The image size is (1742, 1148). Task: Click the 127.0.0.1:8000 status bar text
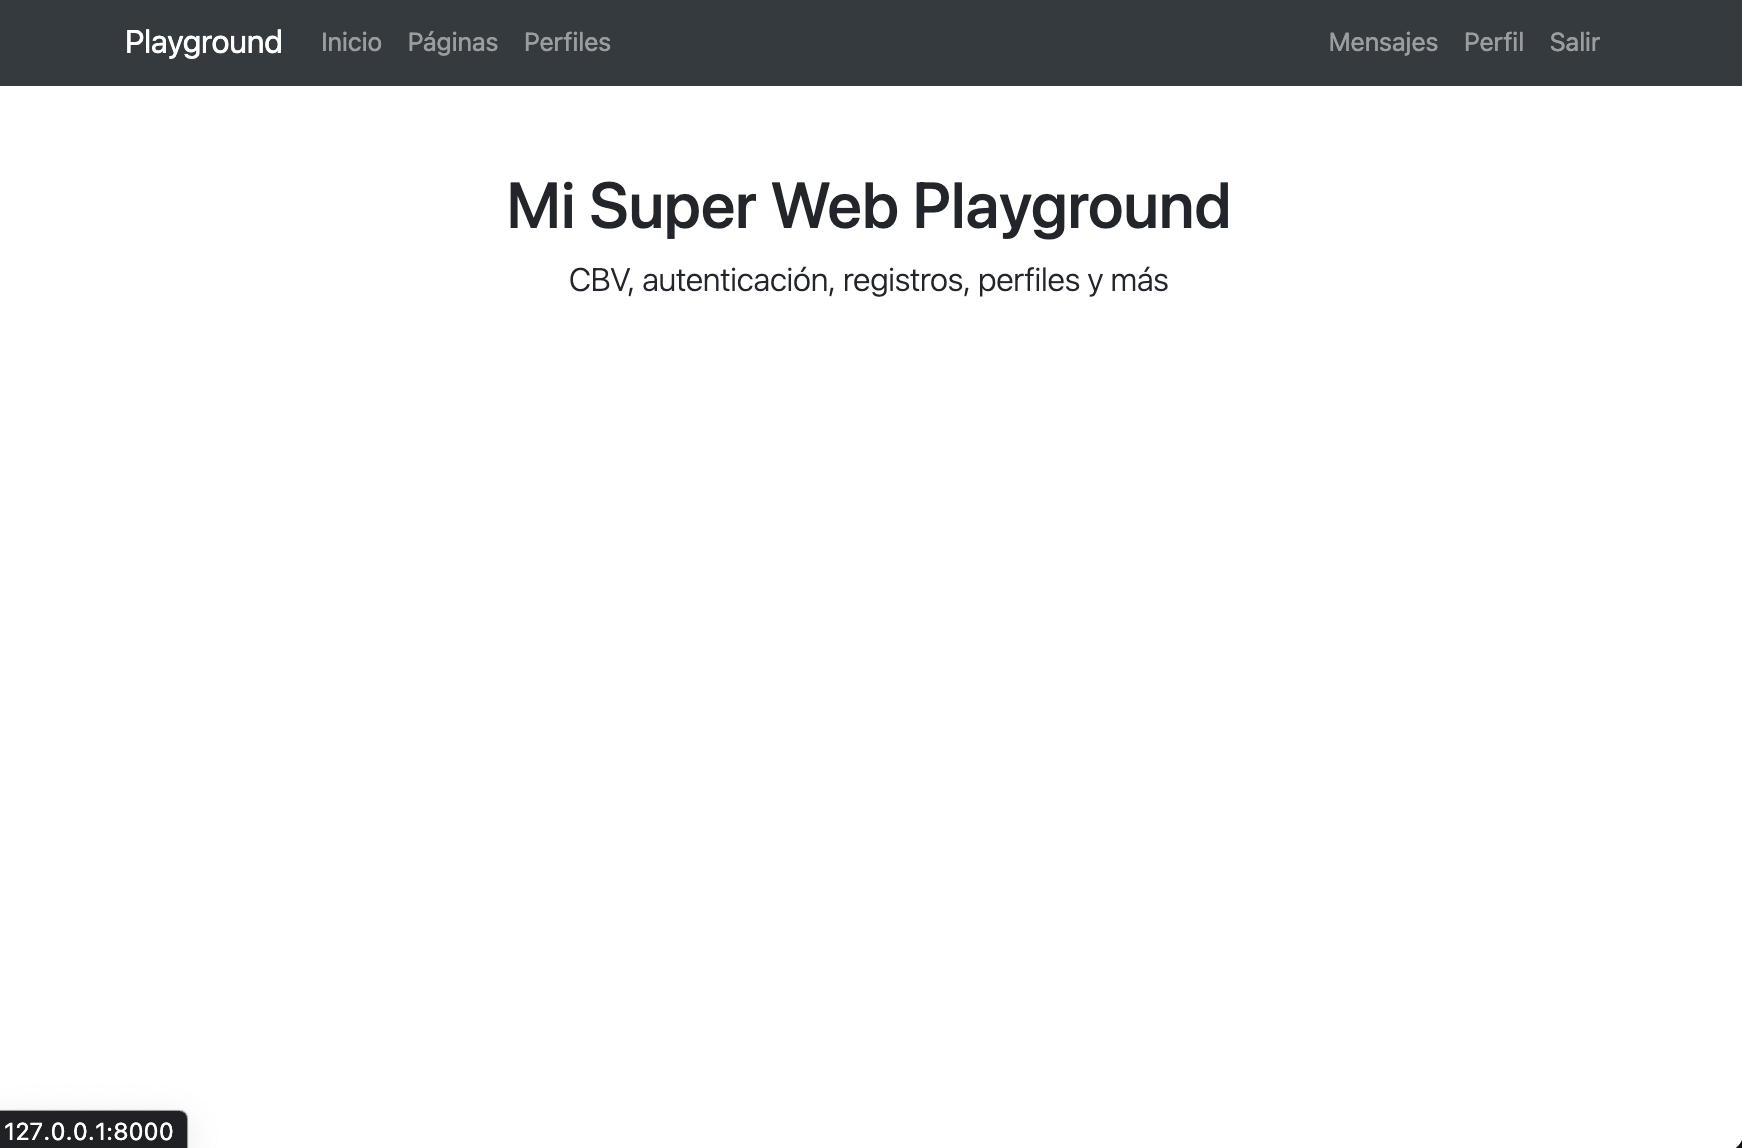[x=89, y=1131]
